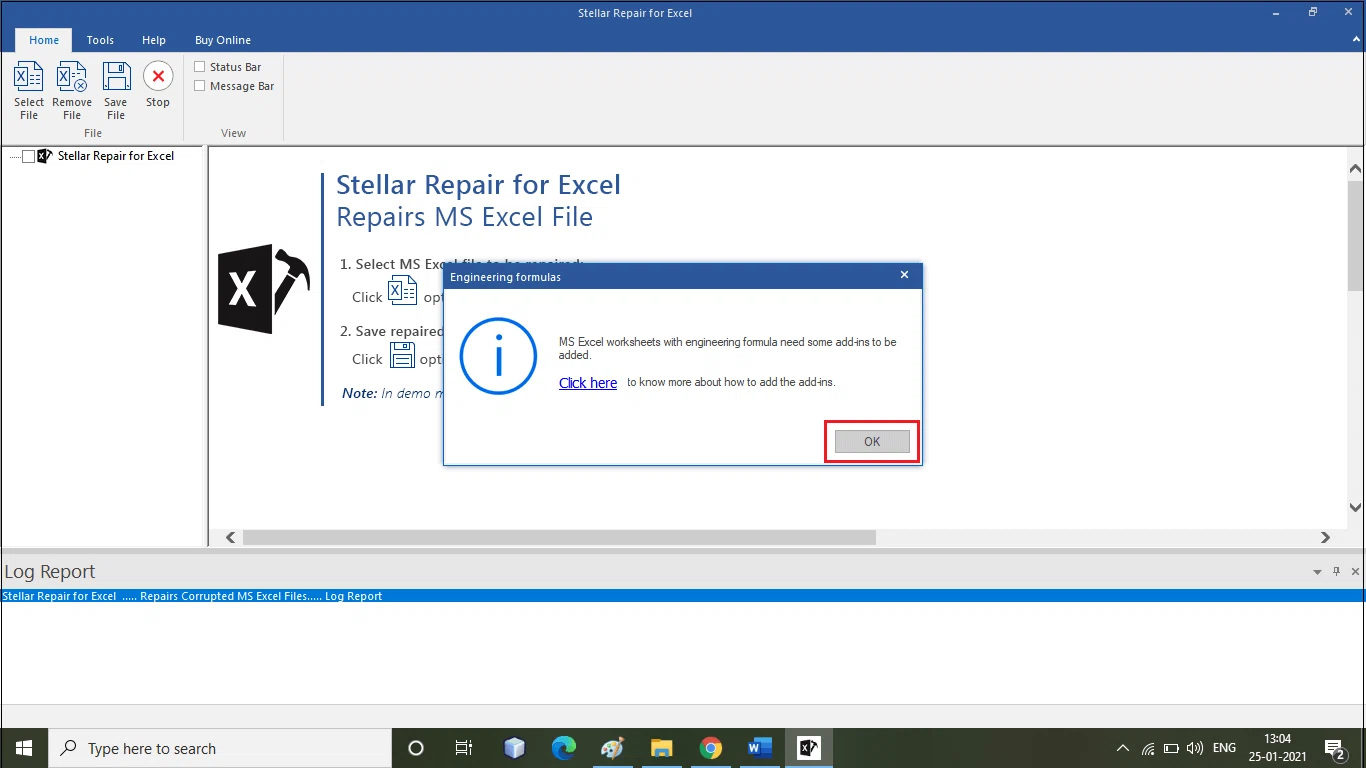Open the Windows Start menu
The height and width of the screenshot is (768, 1366).
tap(24, 748)
